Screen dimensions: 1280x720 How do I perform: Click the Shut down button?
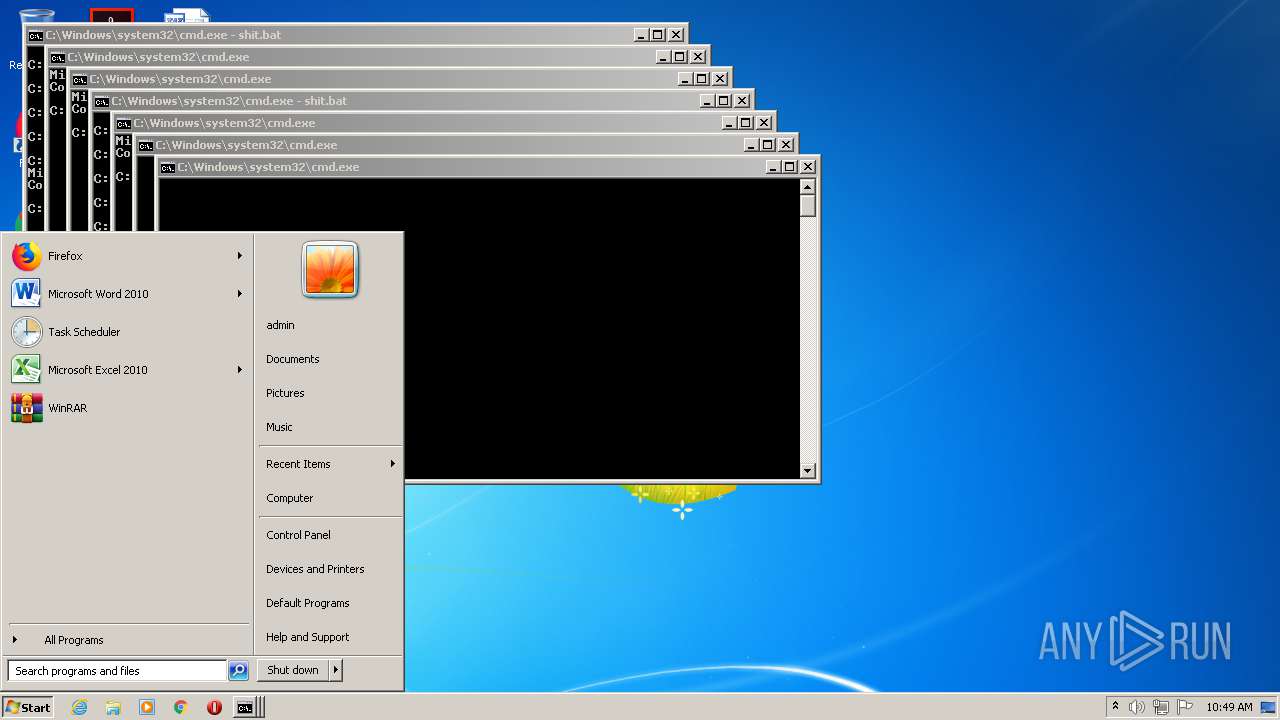coord(293,670)
